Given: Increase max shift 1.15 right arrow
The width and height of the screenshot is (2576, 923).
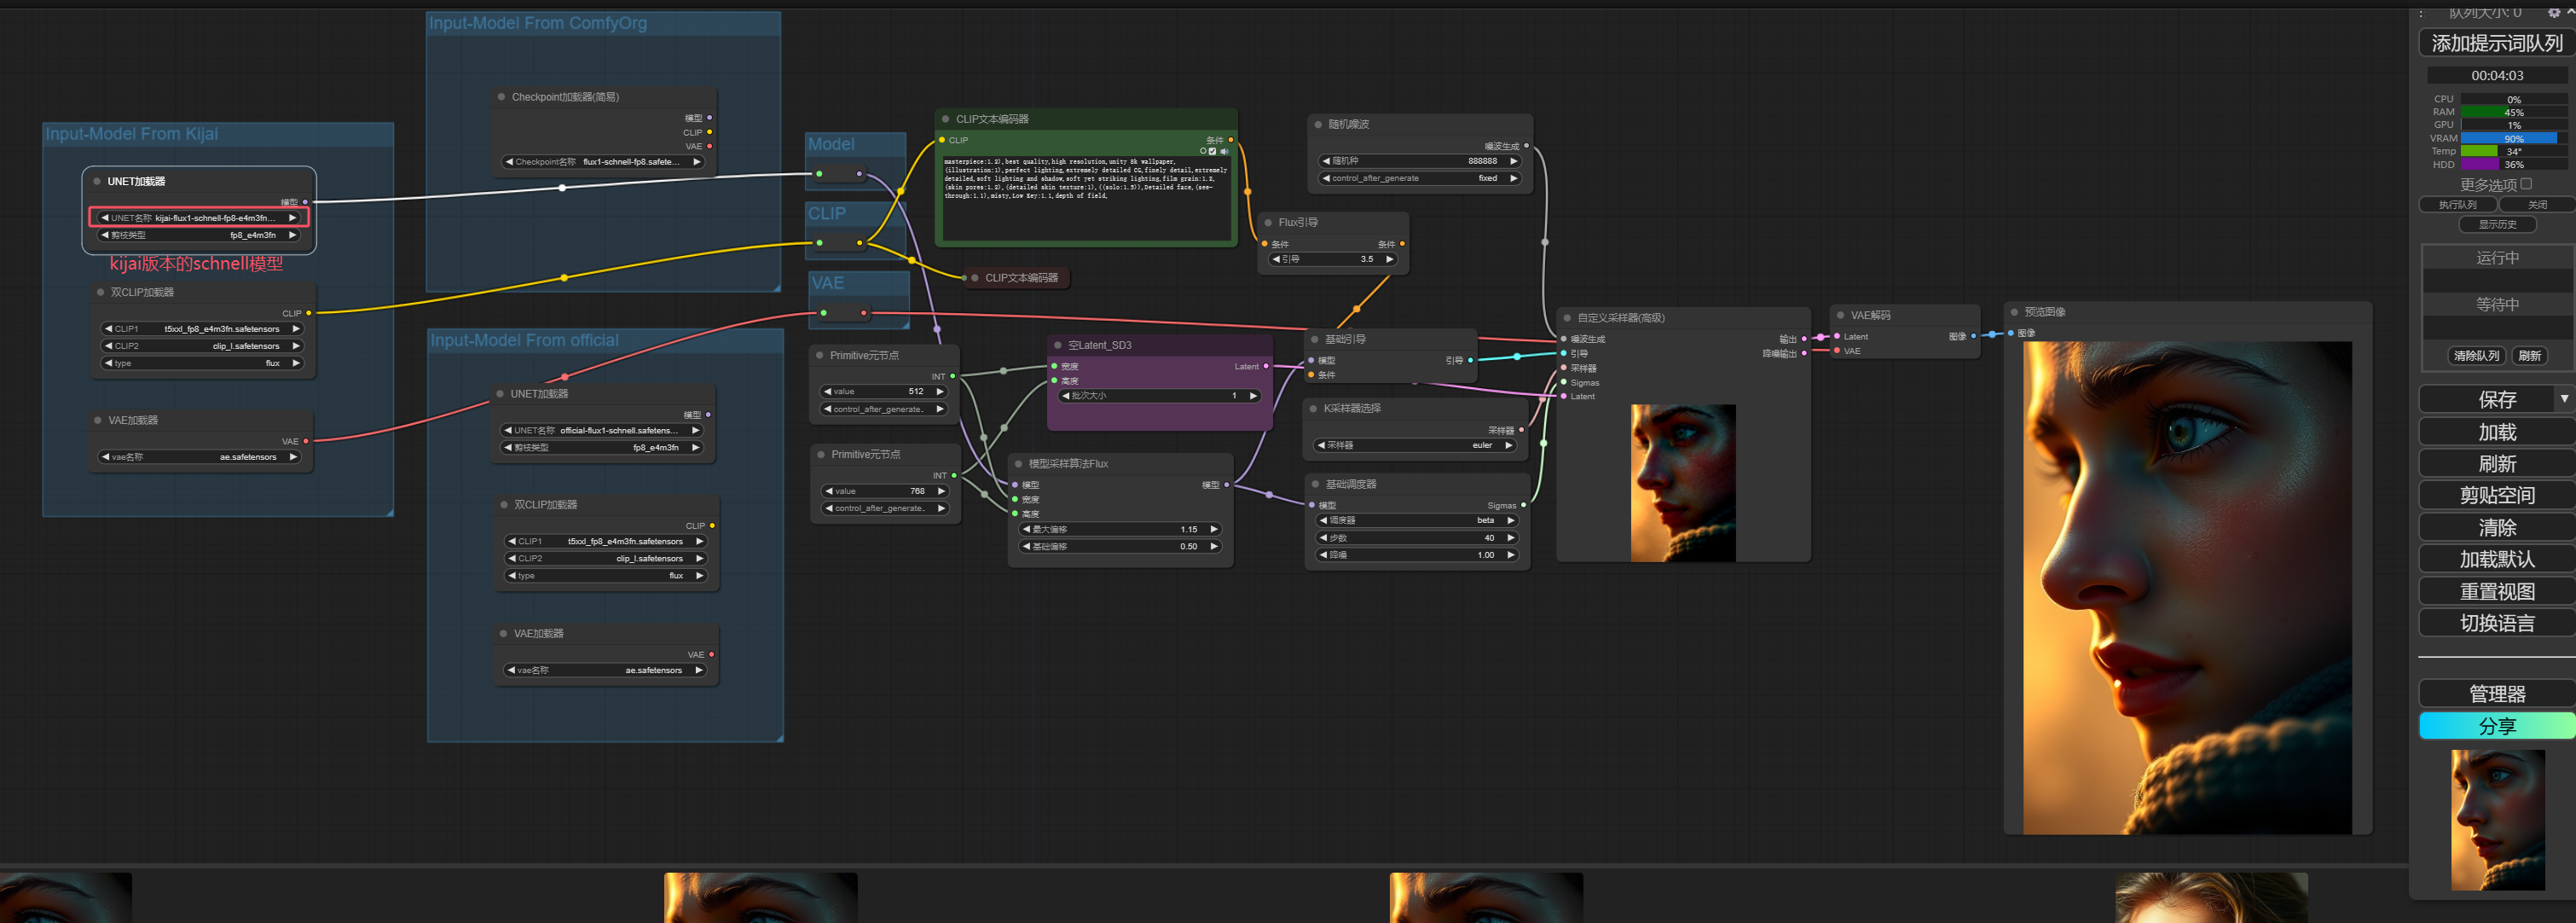Looking at the screenshot, I should [1213, 530].
